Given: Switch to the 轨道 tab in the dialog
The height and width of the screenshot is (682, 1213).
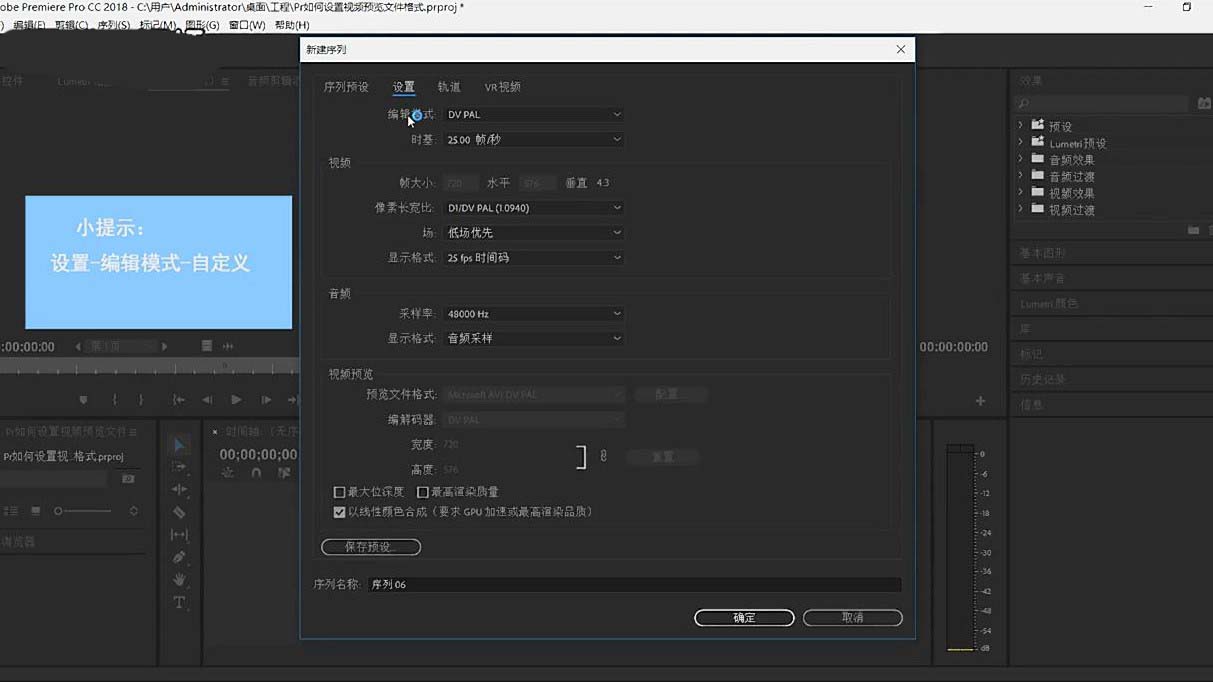Looking at the screenshot, I should tap(450, 87).
